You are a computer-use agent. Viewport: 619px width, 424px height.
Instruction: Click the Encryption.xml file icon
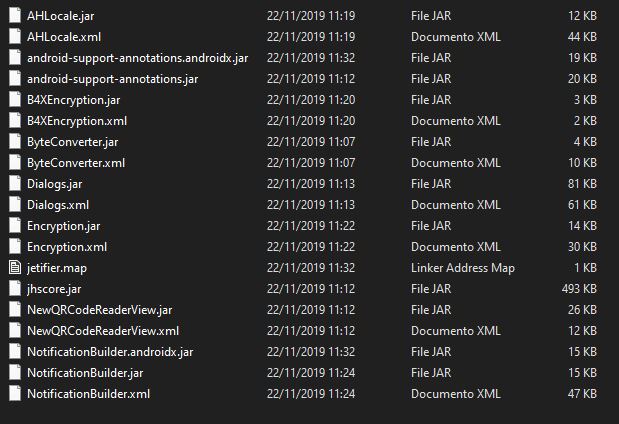(14, 247)
